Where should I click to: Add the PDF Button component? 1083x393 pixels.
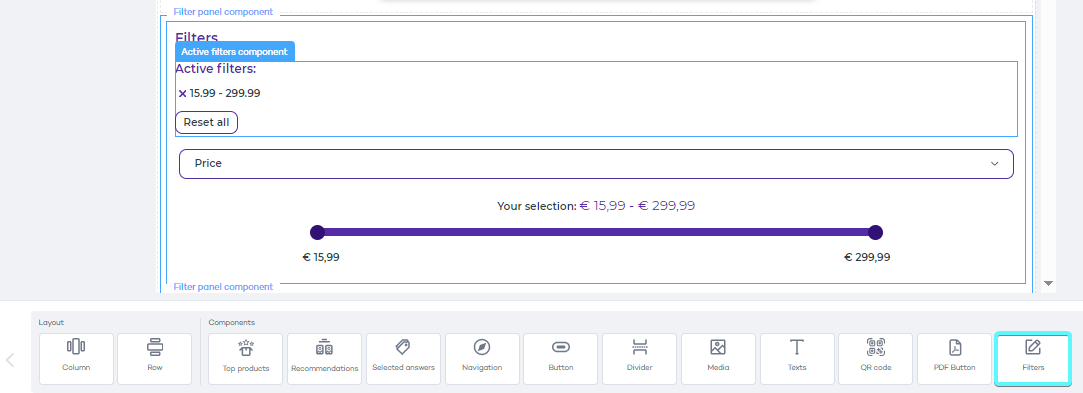click(x=955, y=359)
